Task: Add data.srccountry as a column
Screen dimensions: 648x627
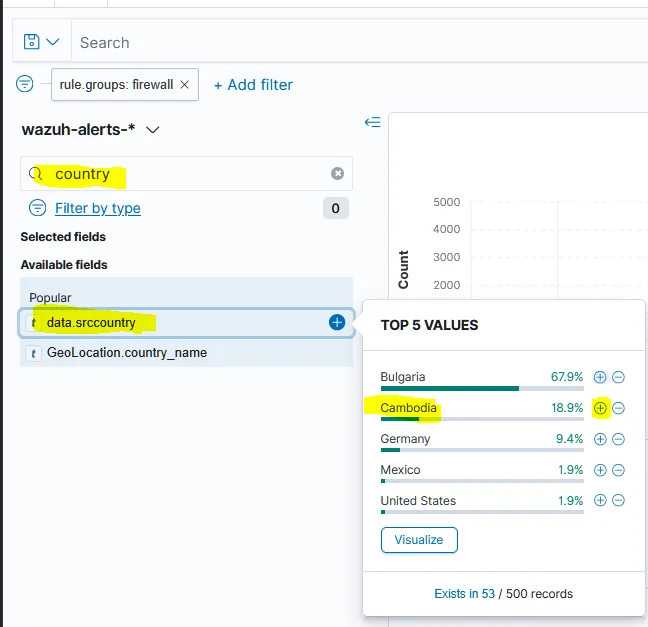Action: [x=337, y=322]
